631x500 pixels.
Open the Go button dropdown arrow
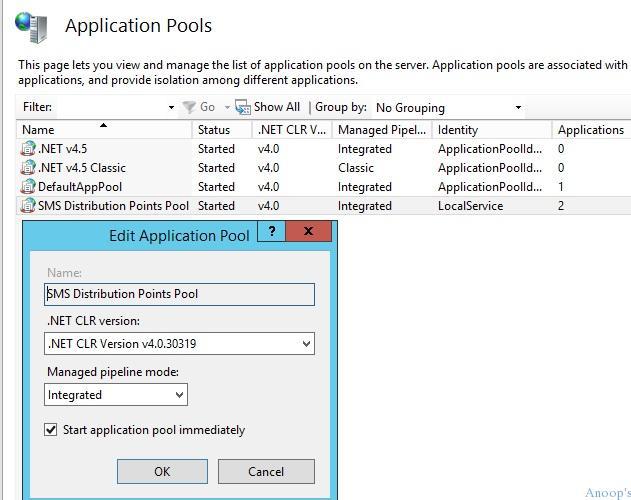click(x=227, y=107)
